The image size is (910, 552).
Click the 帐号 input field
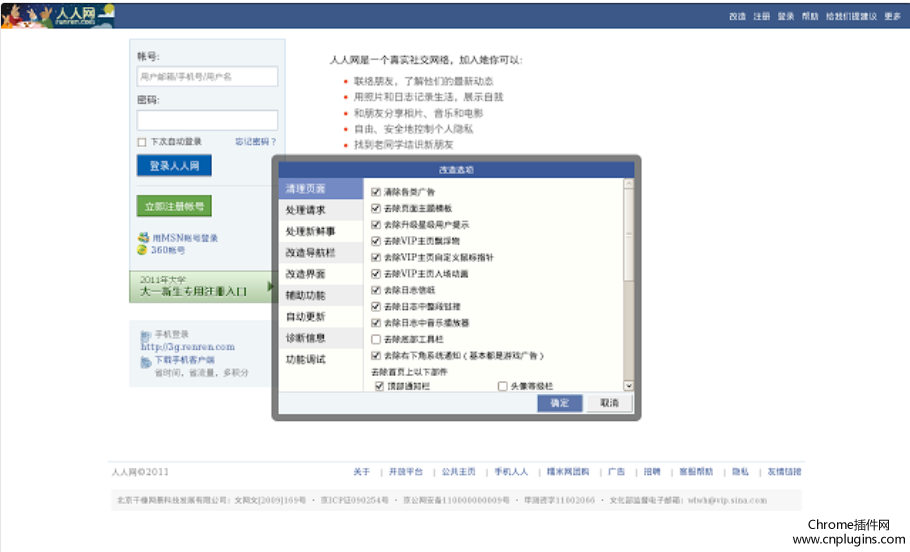click(207, 77)
